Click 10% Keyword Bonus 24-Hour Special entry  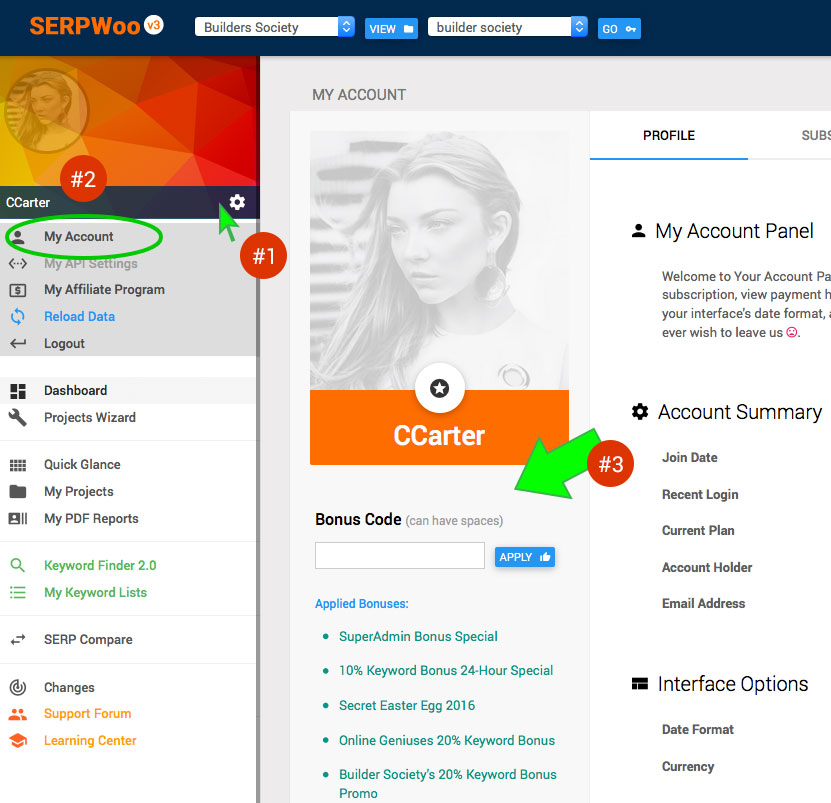click(x=446, y=670)
